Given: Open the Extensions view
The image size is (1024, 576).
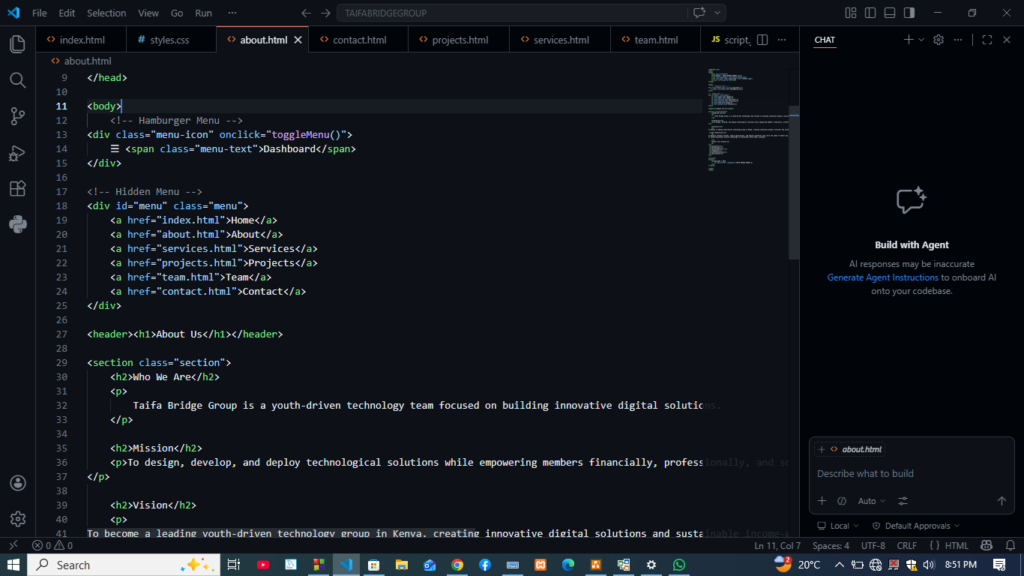Looking at the screenshot, I should click(x=18, y=189).
